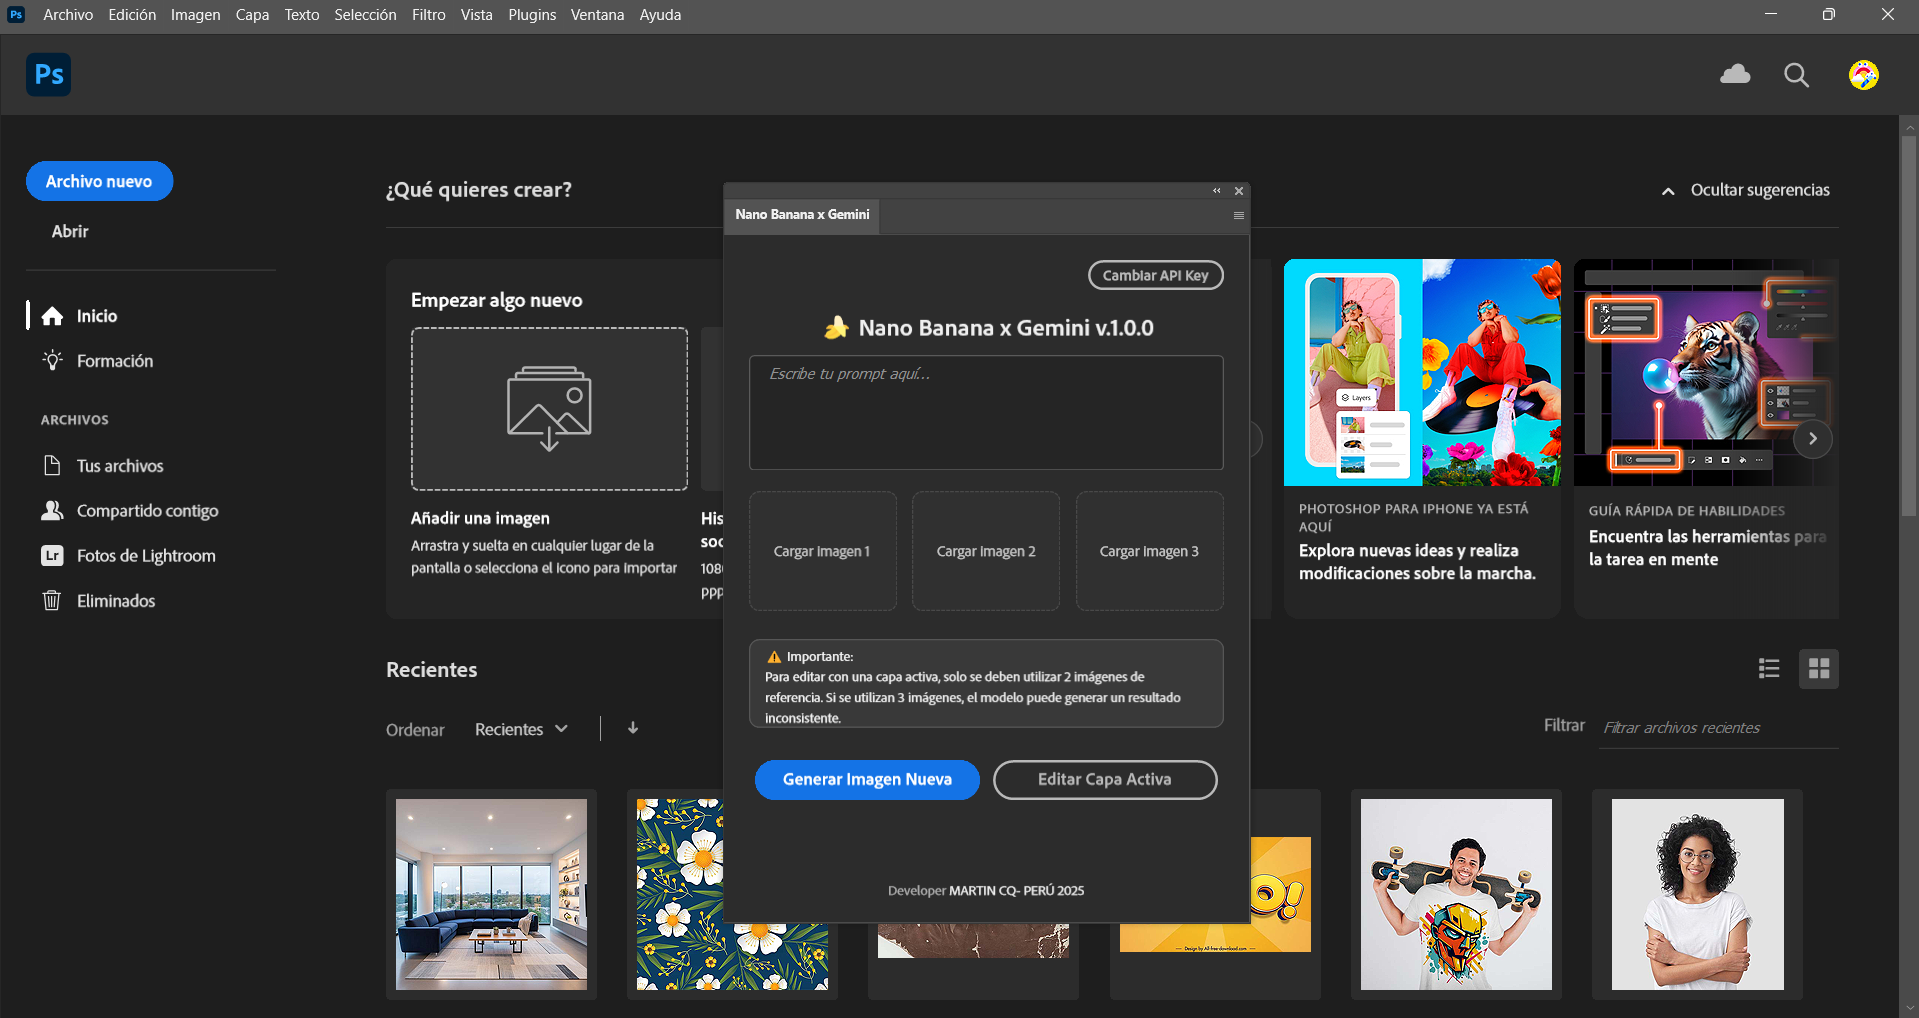Click the Cargar imagen 3 slot
The image size is (1919, 1018).
(x=1149, y=551)
